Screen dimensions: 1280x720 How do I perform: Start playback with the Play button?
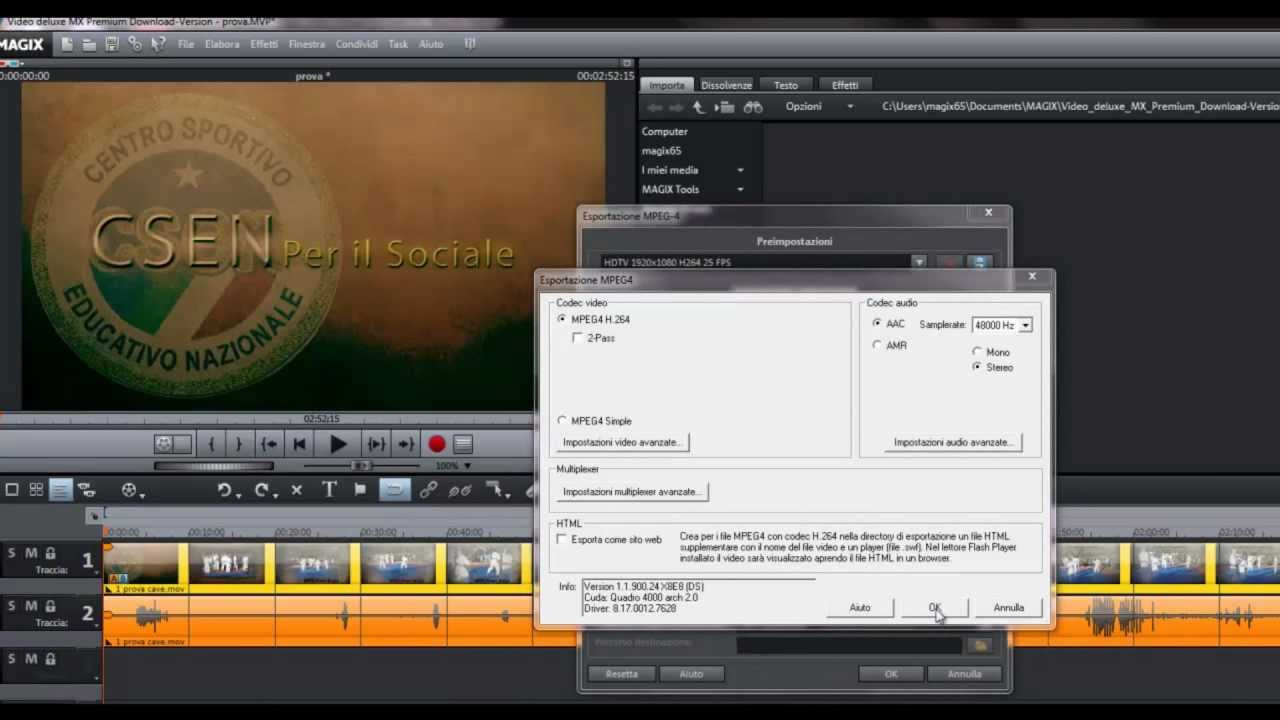(x=338, y=444)
